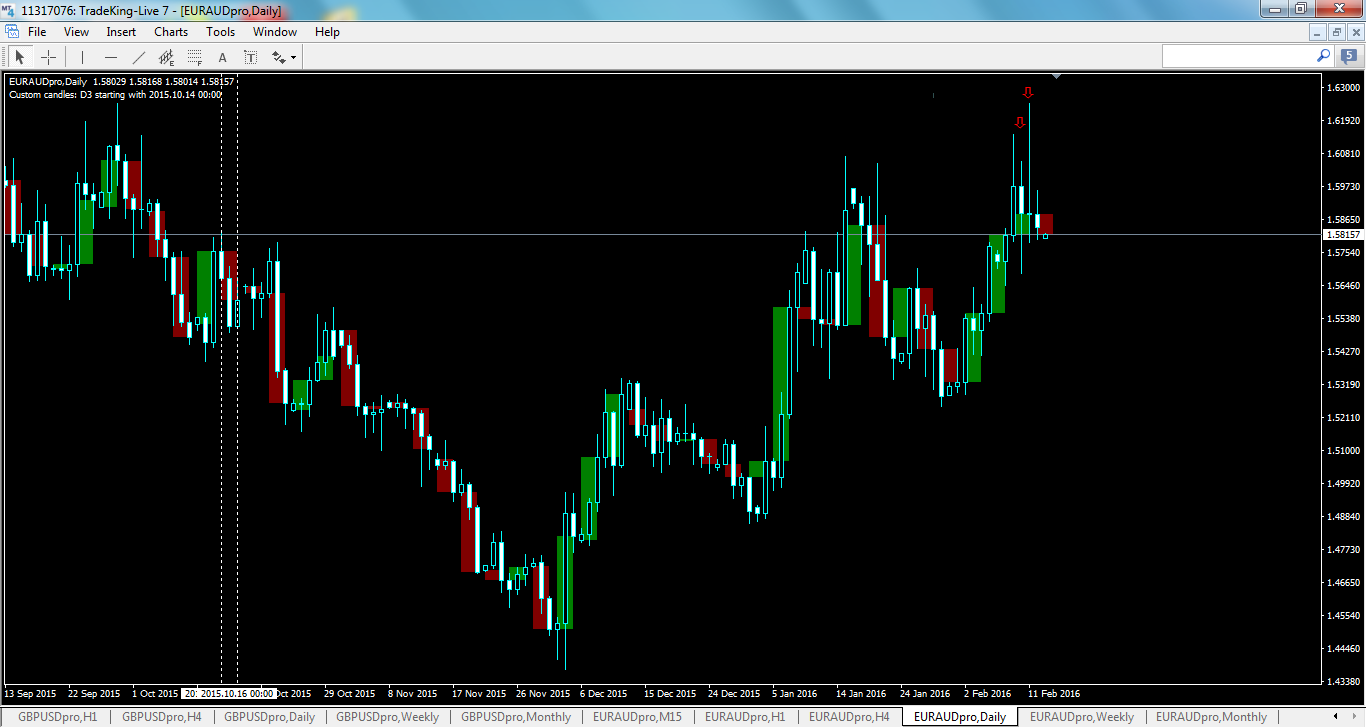Open the View menu

click(x=76, y=32)
